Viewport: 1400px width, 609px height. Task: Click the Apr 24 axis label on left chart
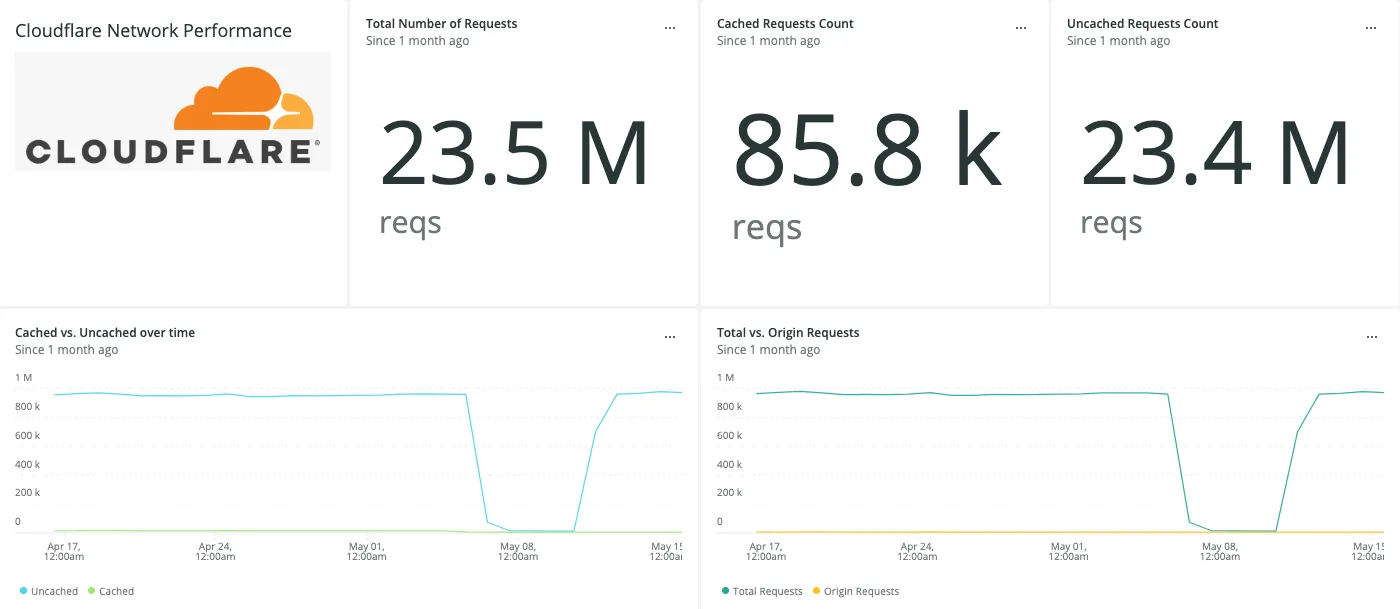pyautogui.click(x=215, y=550)
